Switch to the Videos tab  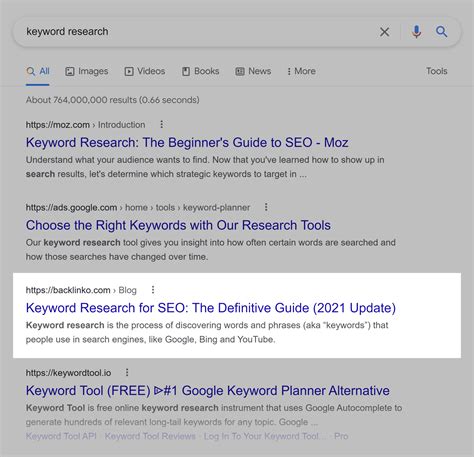click(145, 71)
